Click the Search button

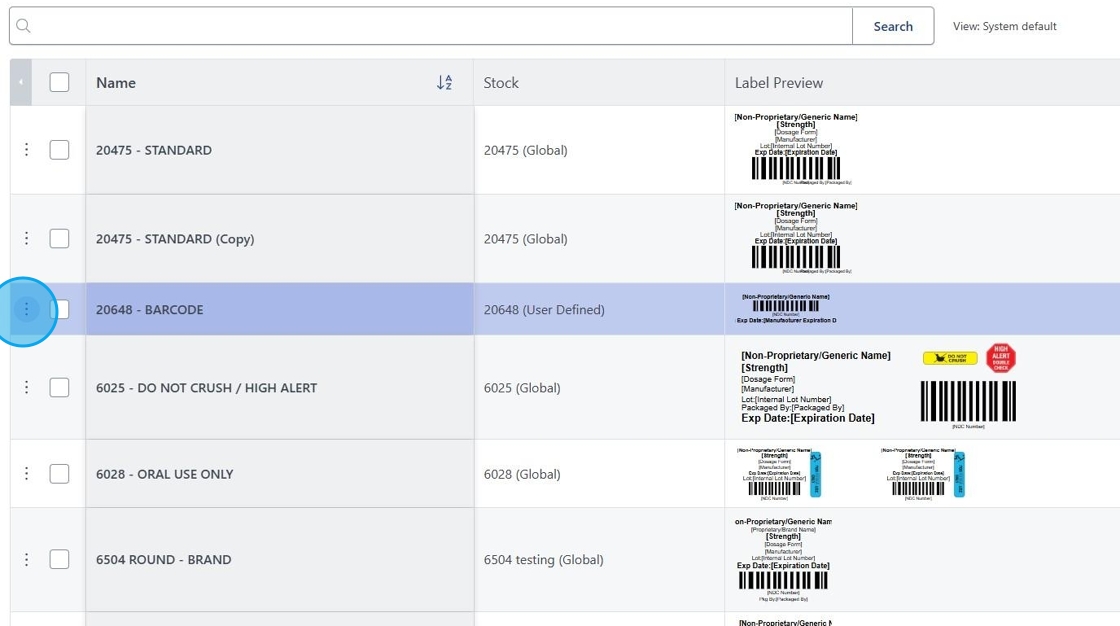893,26
